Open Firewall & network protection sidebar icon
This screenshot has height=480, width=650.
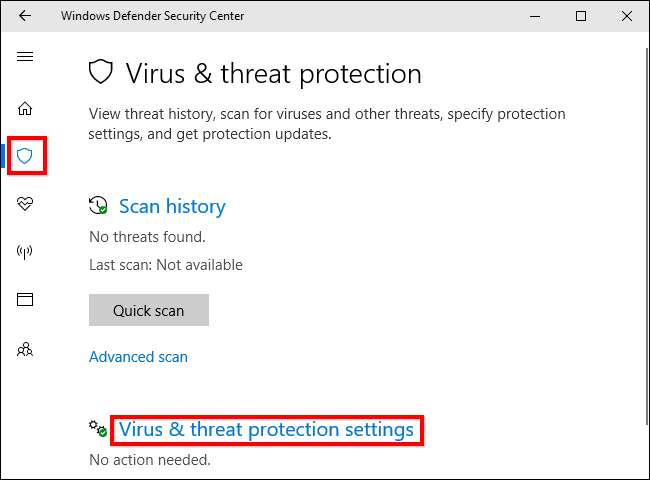25,252
